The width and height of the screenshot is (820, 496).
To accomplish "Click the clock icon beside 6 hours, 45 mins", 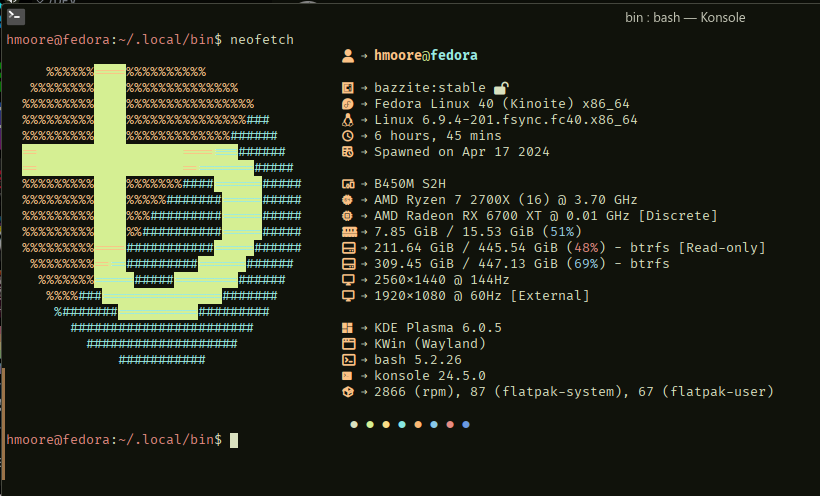I will point(348,136).
